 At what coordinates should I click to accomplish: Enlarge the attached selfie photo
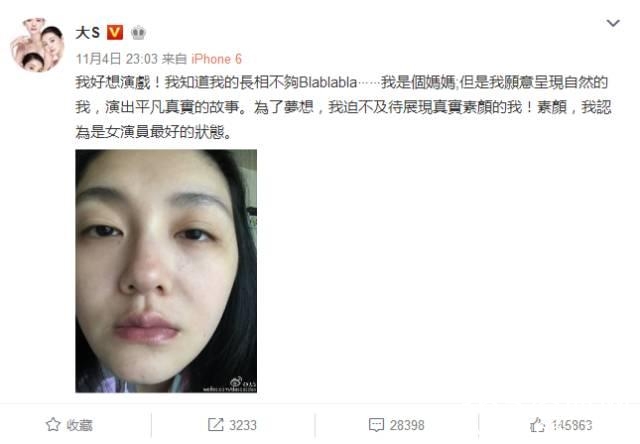(x=166, y=271)
